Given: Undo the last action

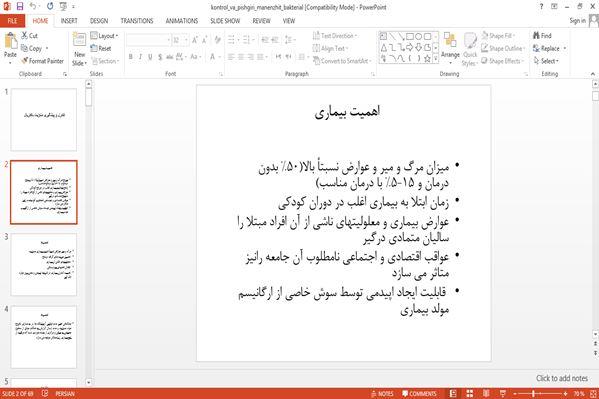Looking at the screenshot, I should tap(33, 6).
